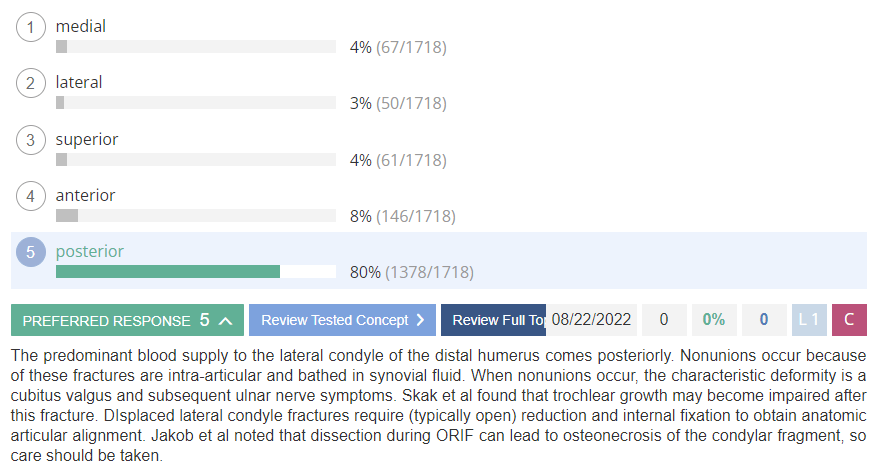Click the green Preferred Response 5 bar

coord(127,320)
